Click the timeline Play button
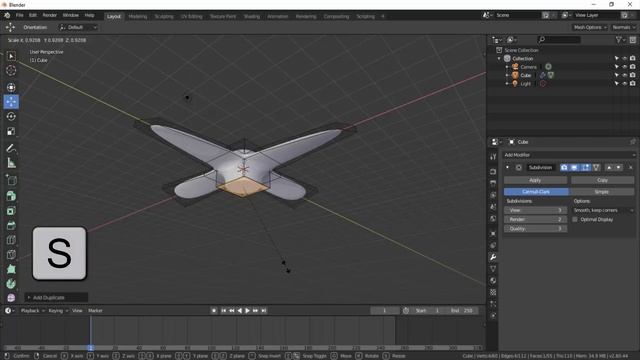This screenshot has width=640, height=360. [x=247, y=311]
